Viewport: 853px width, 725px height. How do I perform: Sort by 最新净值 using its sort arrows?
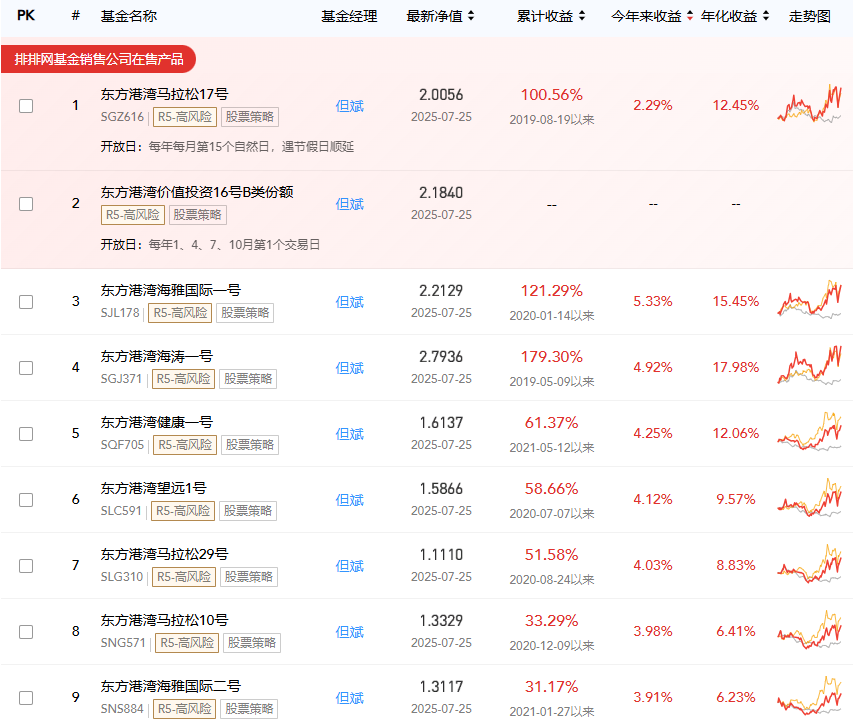471,16
